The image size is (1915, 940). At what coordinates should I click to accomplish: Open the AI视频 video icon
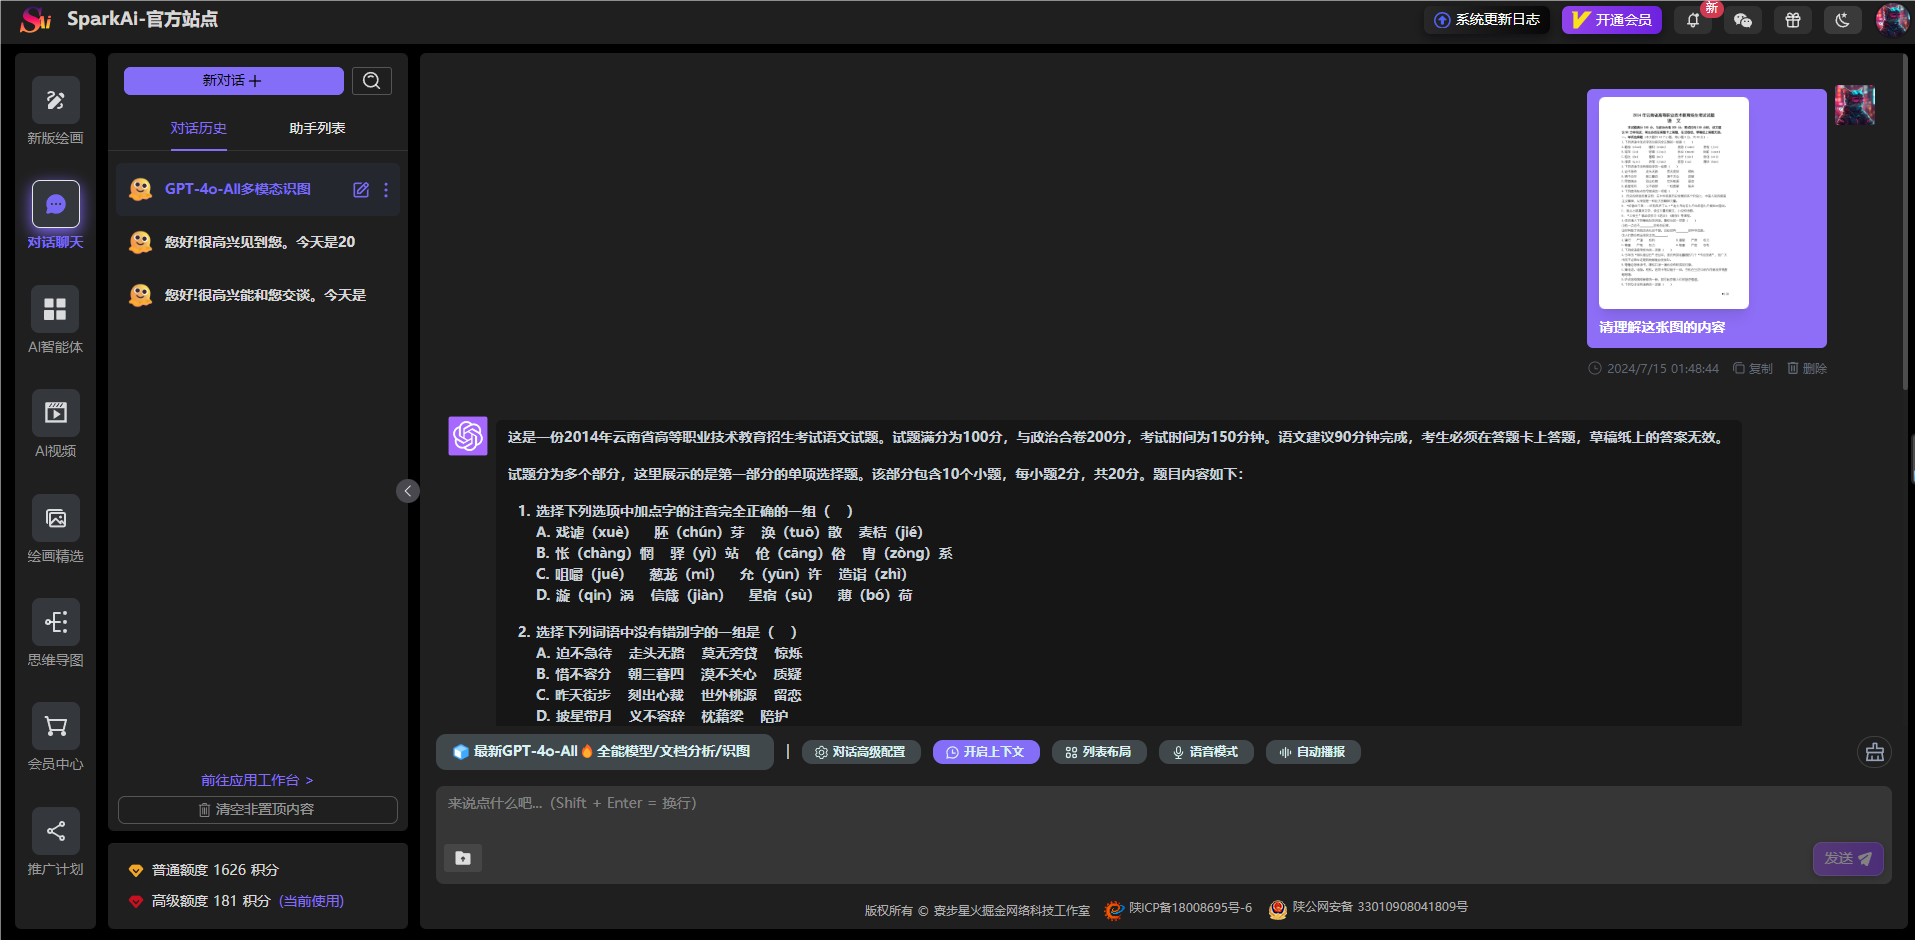click(56, 413)
